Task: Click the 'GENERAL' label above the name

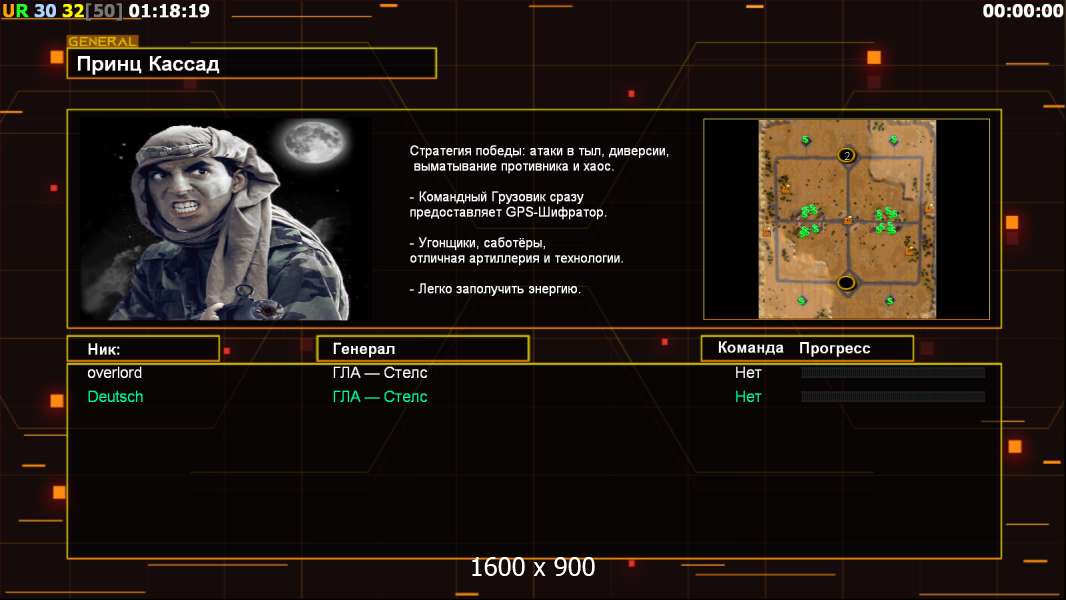Action: click(102, 41)
